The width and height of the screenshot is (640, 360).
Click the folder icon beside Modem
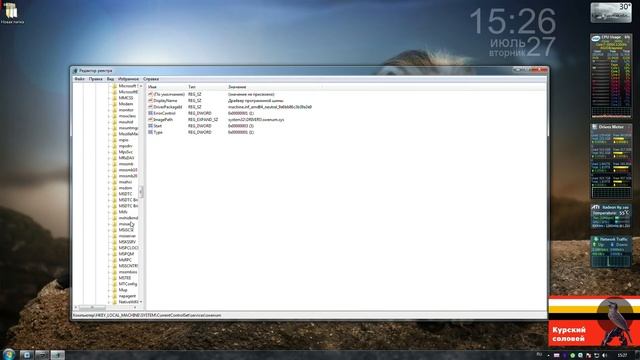(115, 104)
